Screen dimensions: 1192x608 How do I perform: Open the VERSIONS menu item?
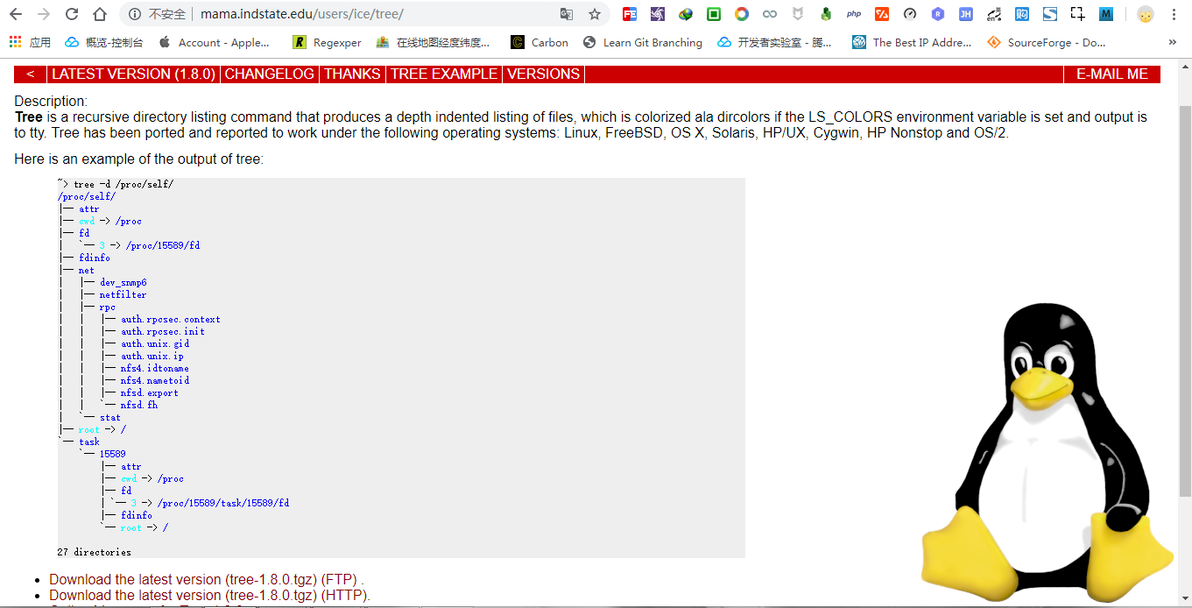(x=544, y=74)
